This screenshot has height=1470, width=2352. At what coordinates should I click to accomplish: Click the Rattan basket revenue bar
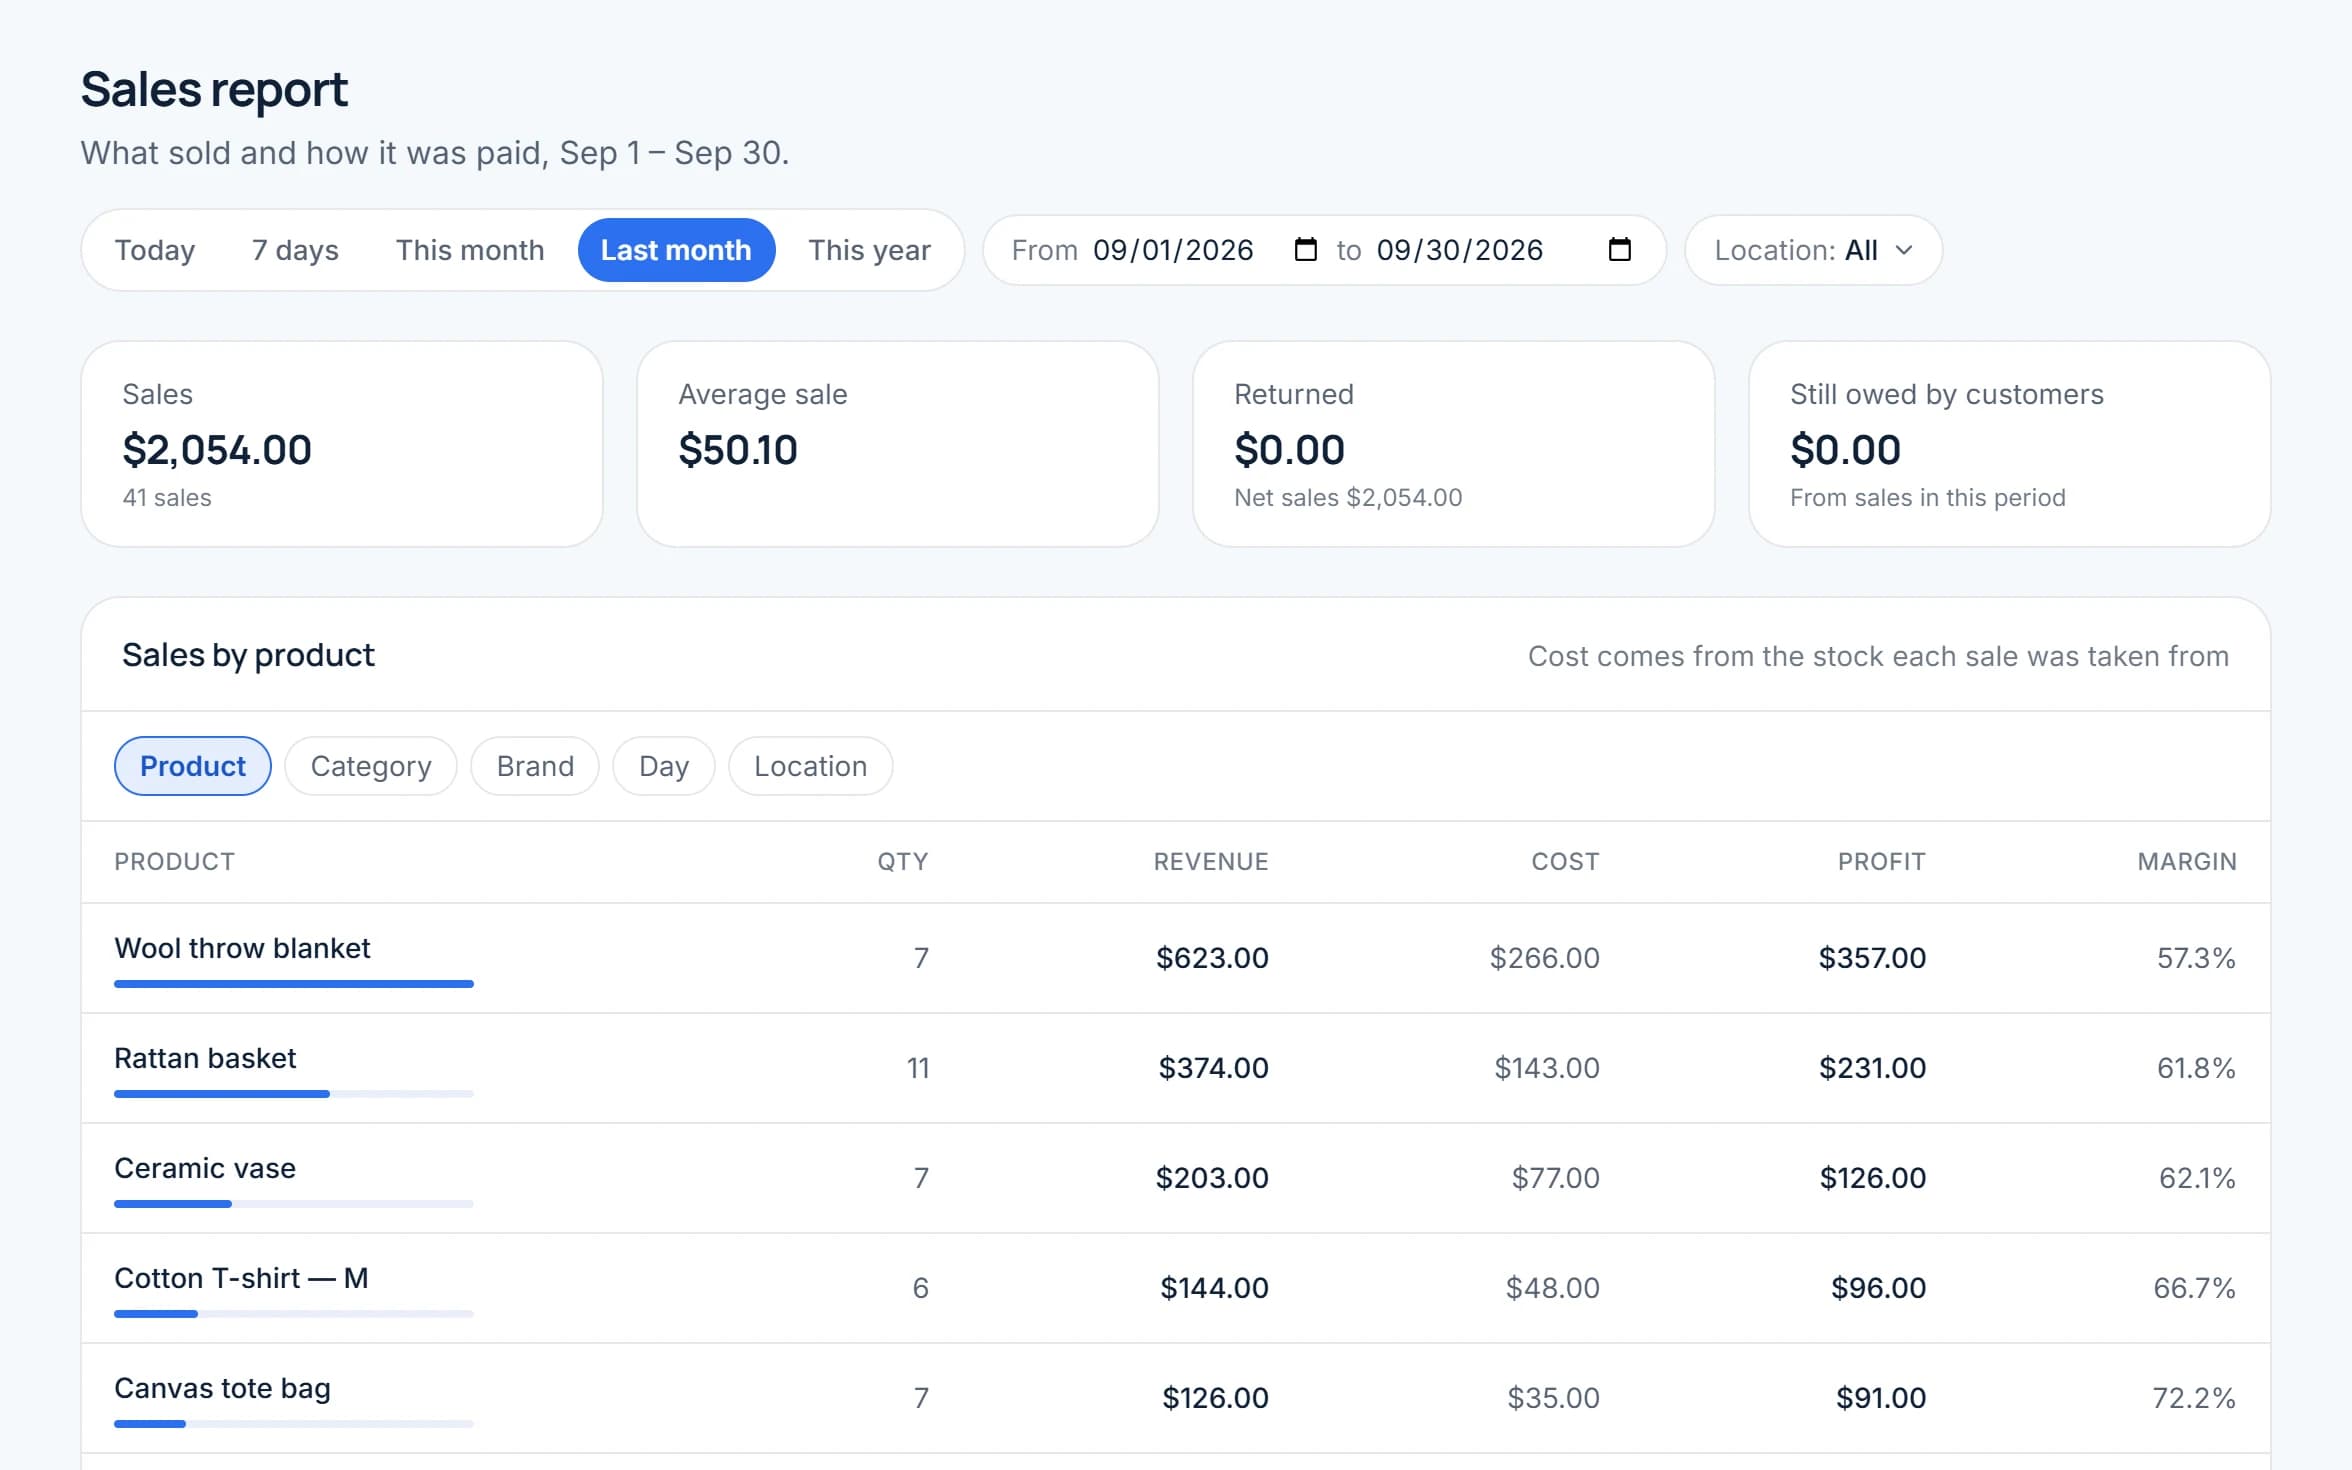pyautogui.click(x=294, y=1094)
